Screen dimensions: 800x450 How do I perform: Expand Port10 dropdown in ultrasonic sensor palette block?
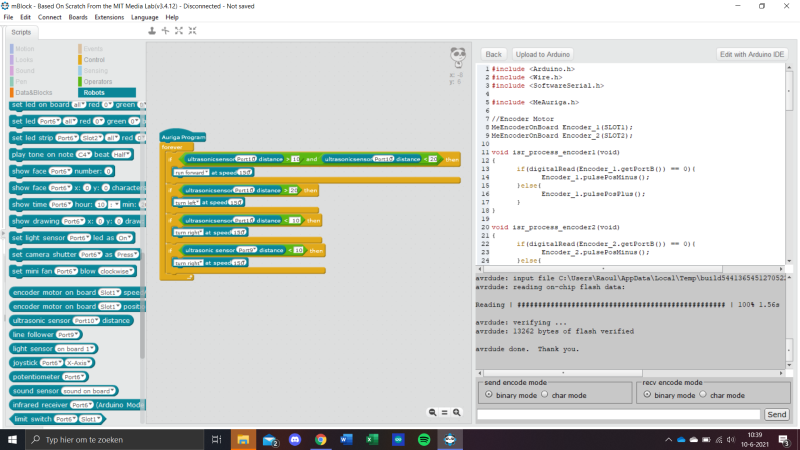point(86,321)
